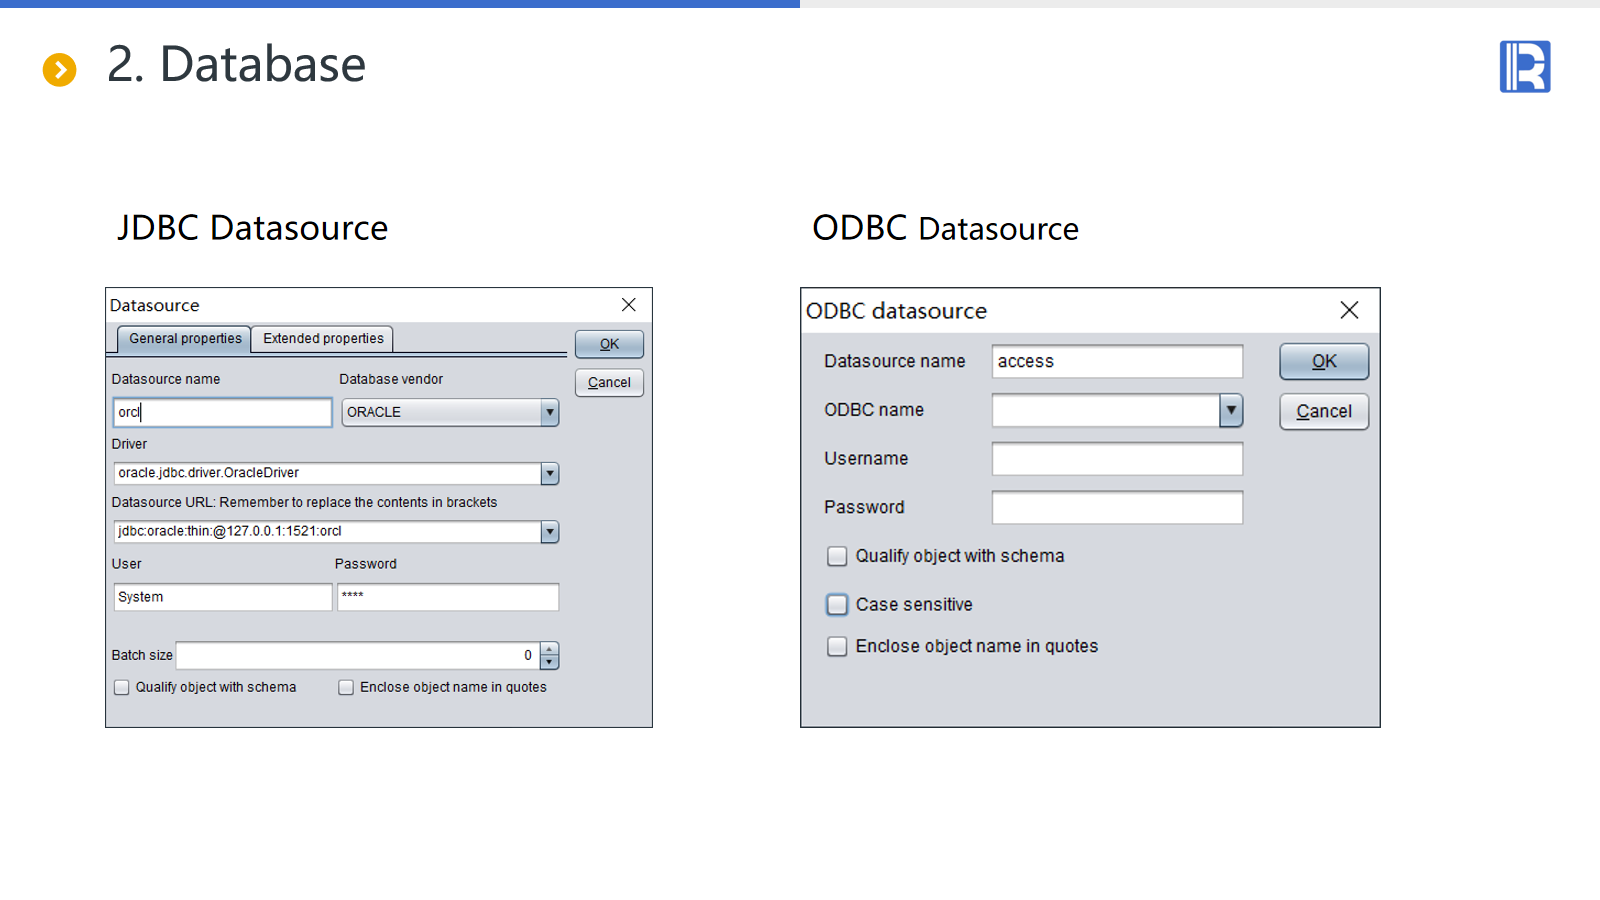Check Enclose object name in quotes in ODBC dialog

click(837, 647)
